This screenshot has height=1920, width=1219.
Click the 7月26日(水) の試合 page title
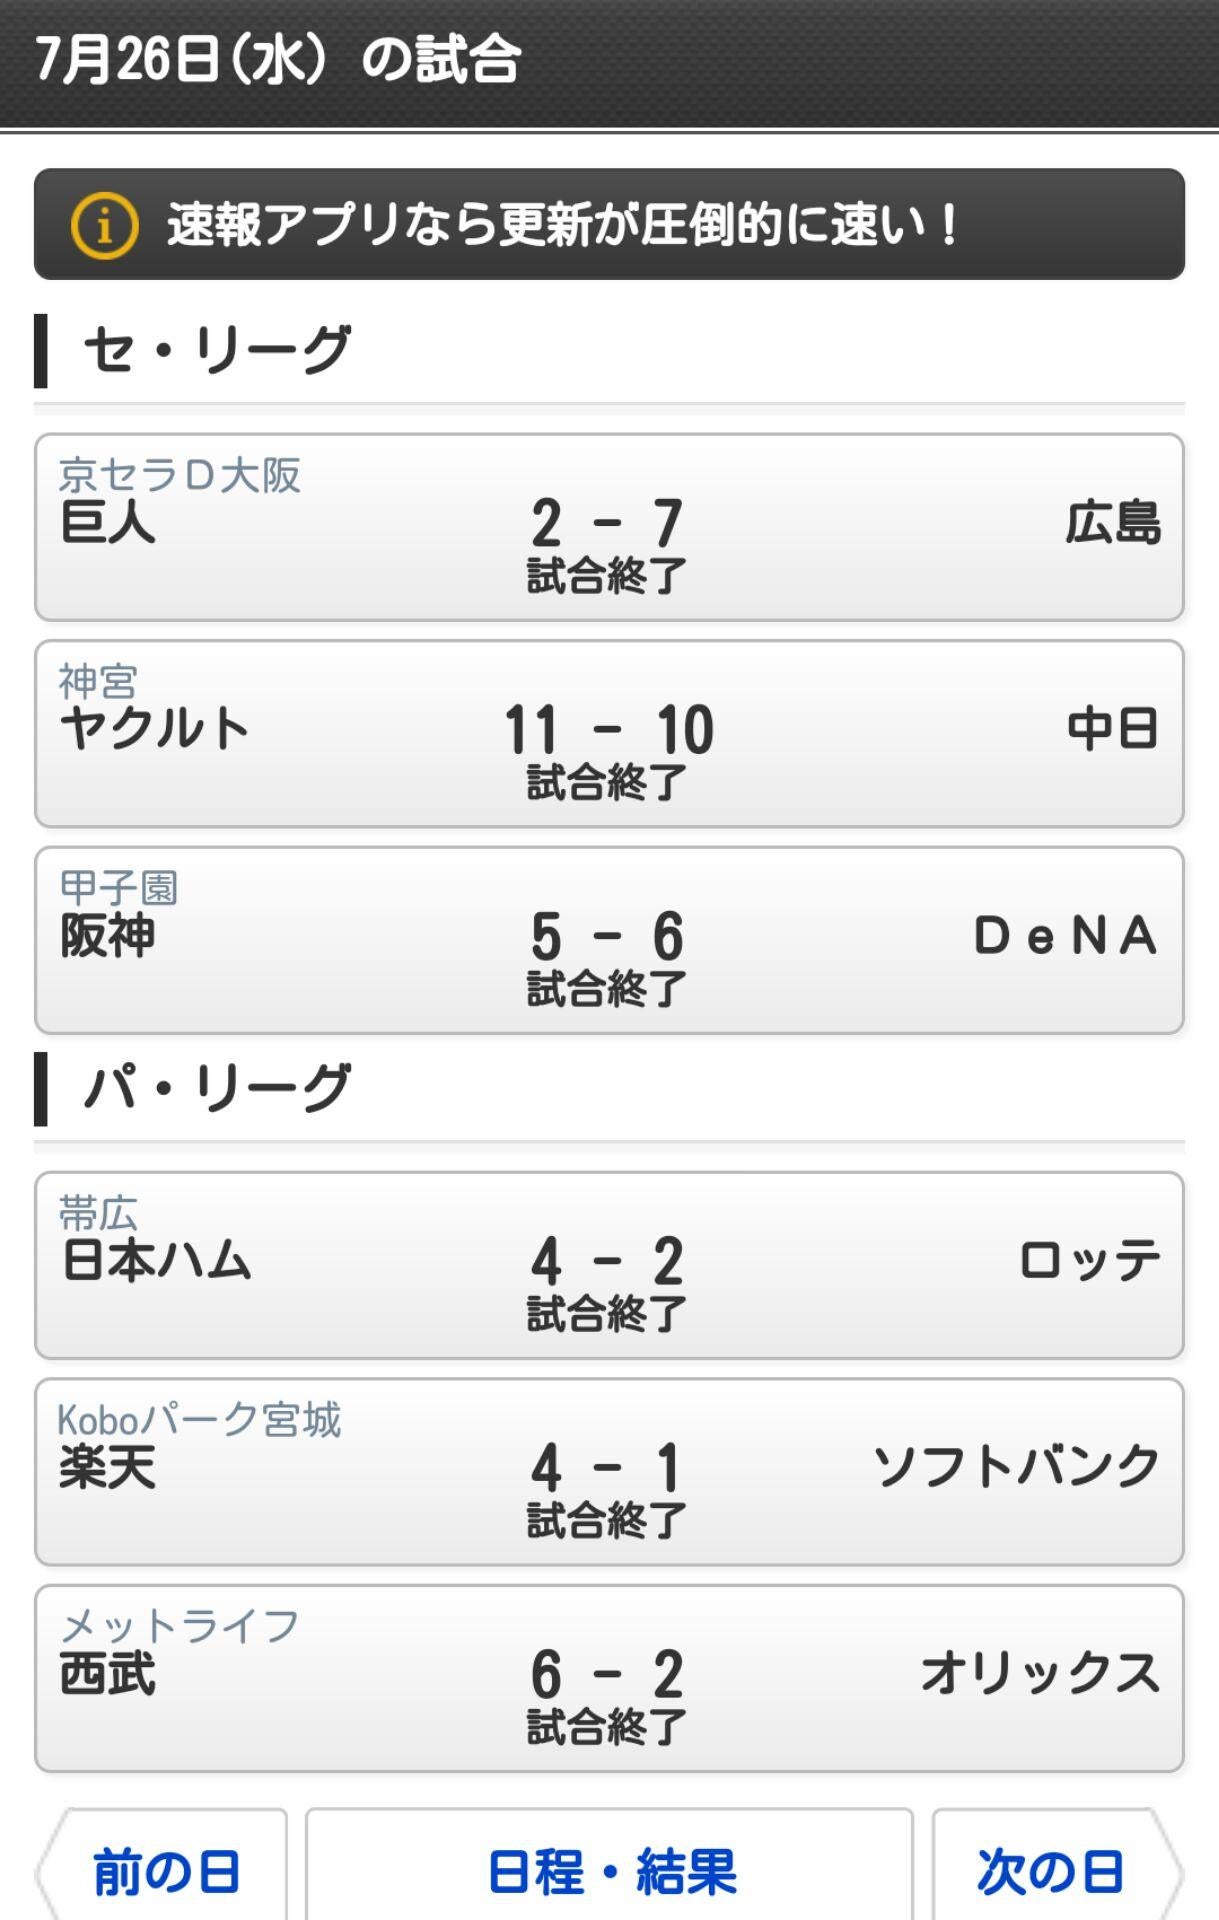278,60
